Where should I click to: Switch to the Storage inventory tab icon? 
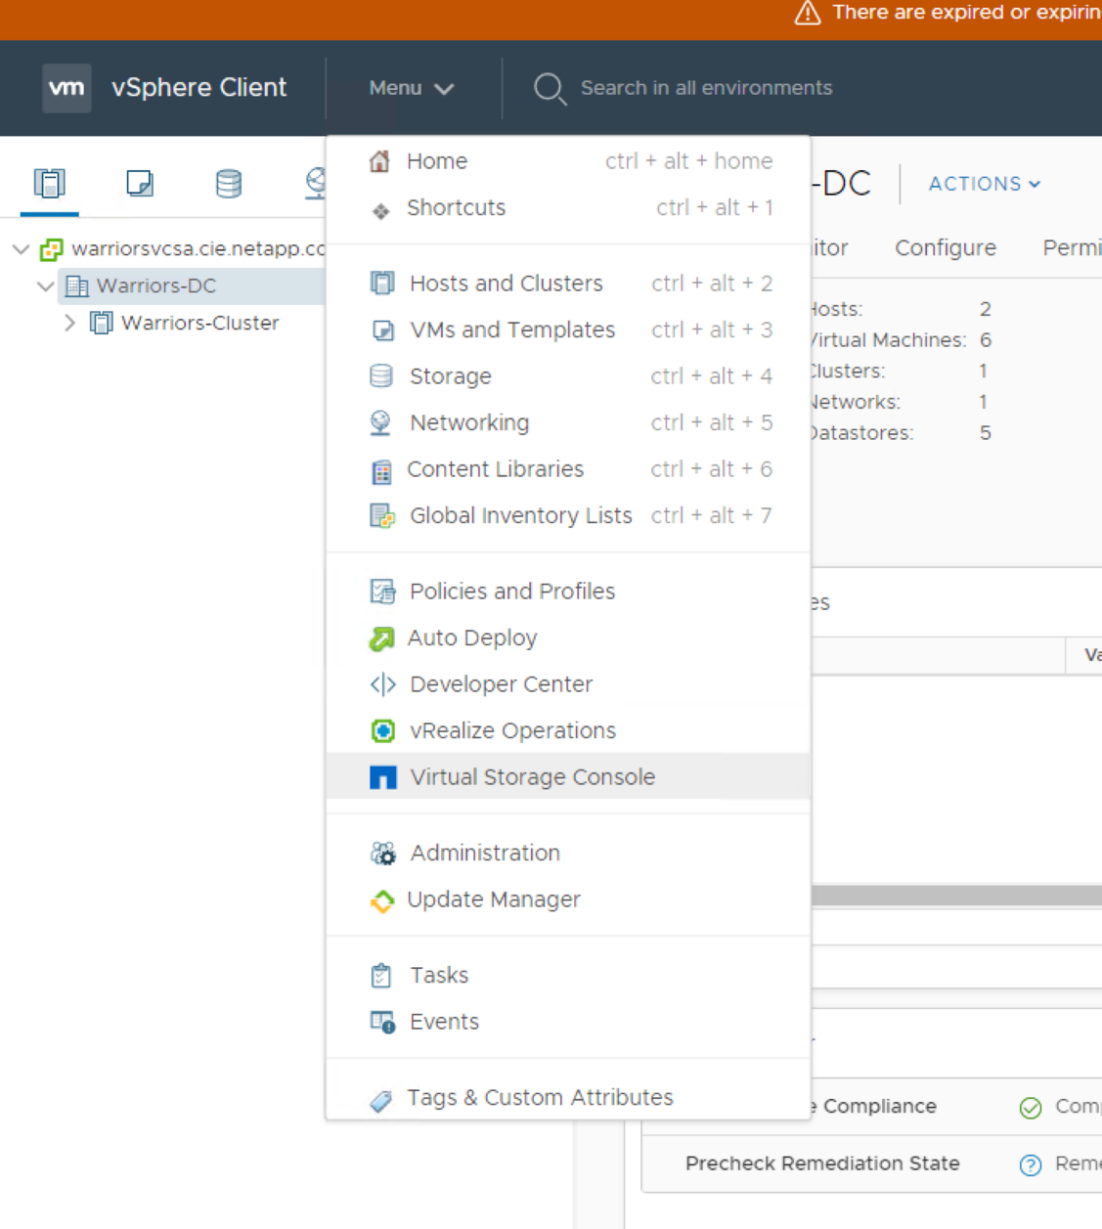point(228,184)
